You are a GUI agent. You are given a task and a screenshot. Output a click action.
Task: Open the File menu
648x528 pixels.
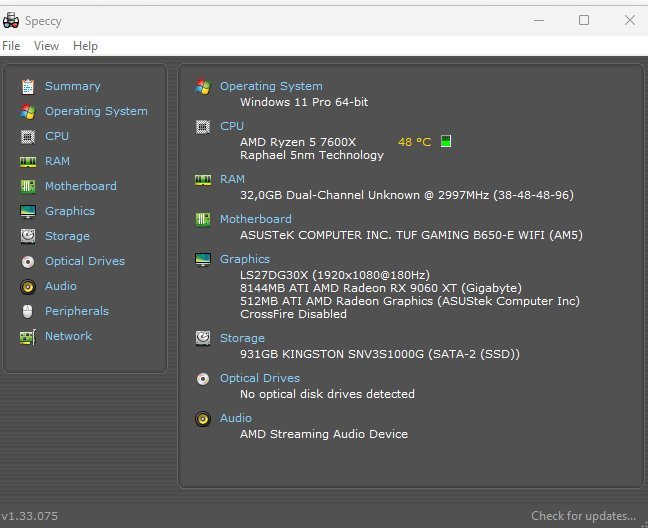coord(11,46)
